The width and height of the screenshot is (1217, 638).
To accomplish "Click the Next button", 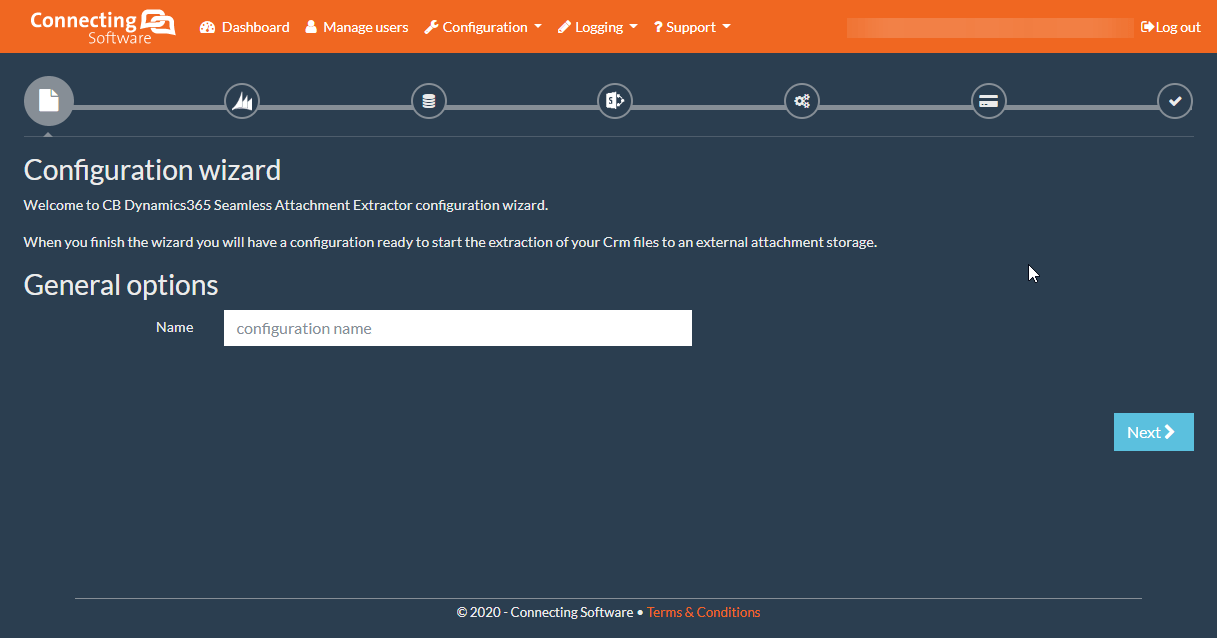I will pos(1154,432).
